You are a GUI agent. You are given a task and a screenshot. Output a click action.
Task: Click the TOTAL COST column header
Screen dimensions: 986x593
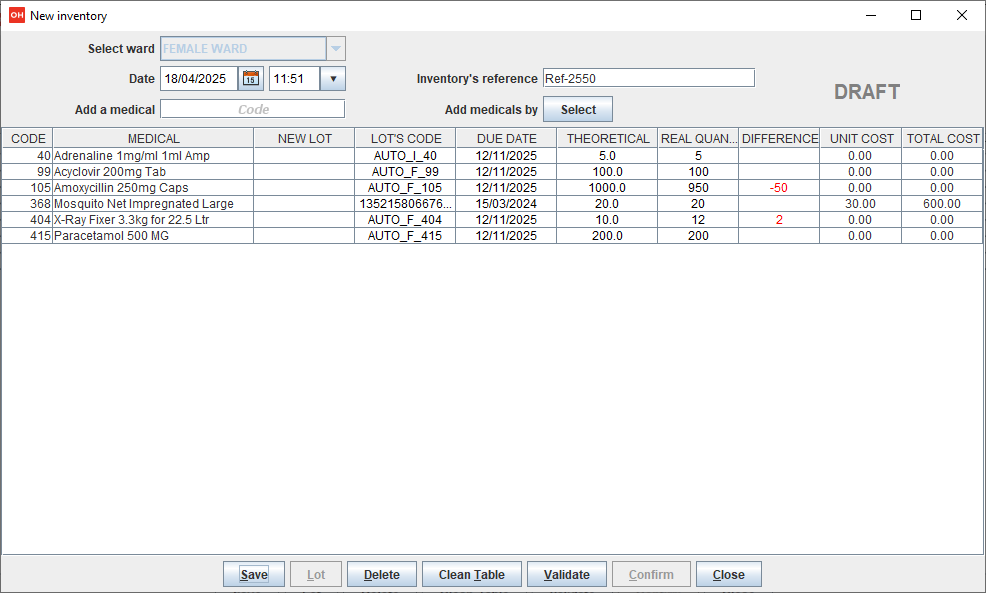point(942,139)
